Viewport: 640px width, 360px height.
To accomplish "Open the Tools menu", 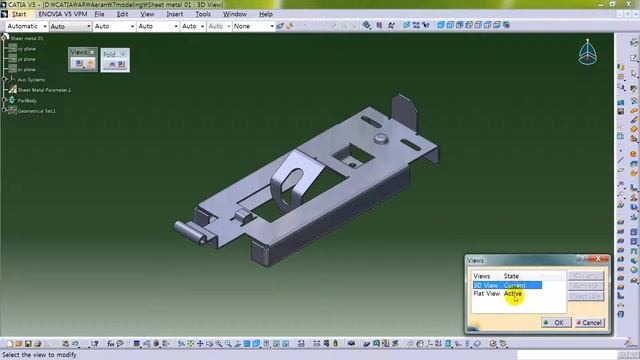I will (x=203, y=14).
